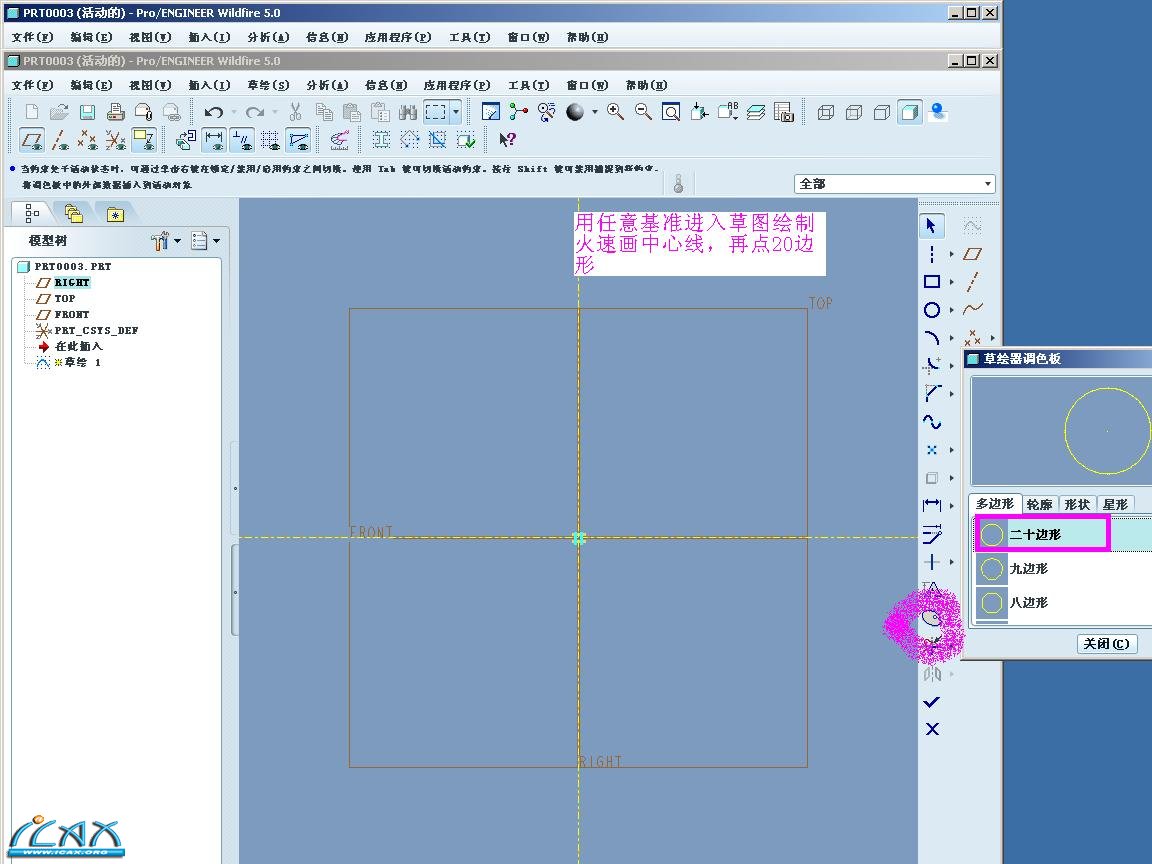
Task: Open the folder browser navigator tab
Action: tap(73, 214)
